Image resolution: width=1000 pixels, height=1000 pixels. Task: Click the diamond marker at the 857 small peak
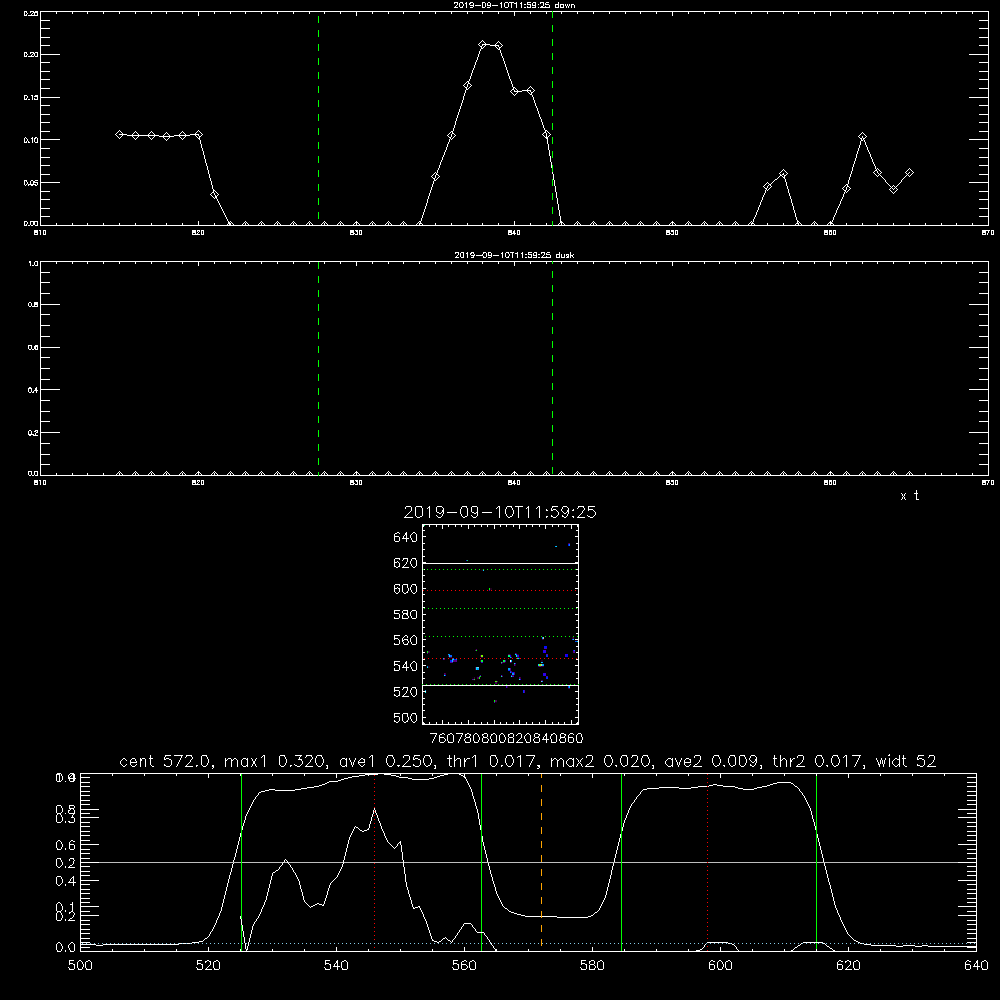(783, 173)
